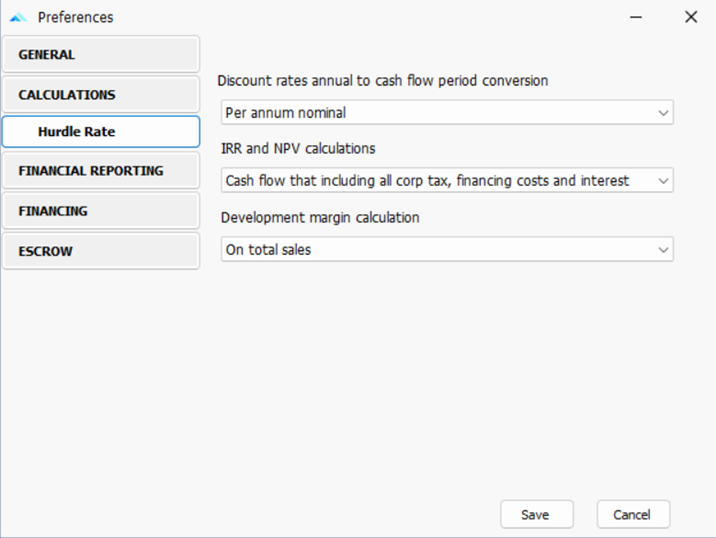
Task: Cancel the preference changes
Action: coord(632,514)
